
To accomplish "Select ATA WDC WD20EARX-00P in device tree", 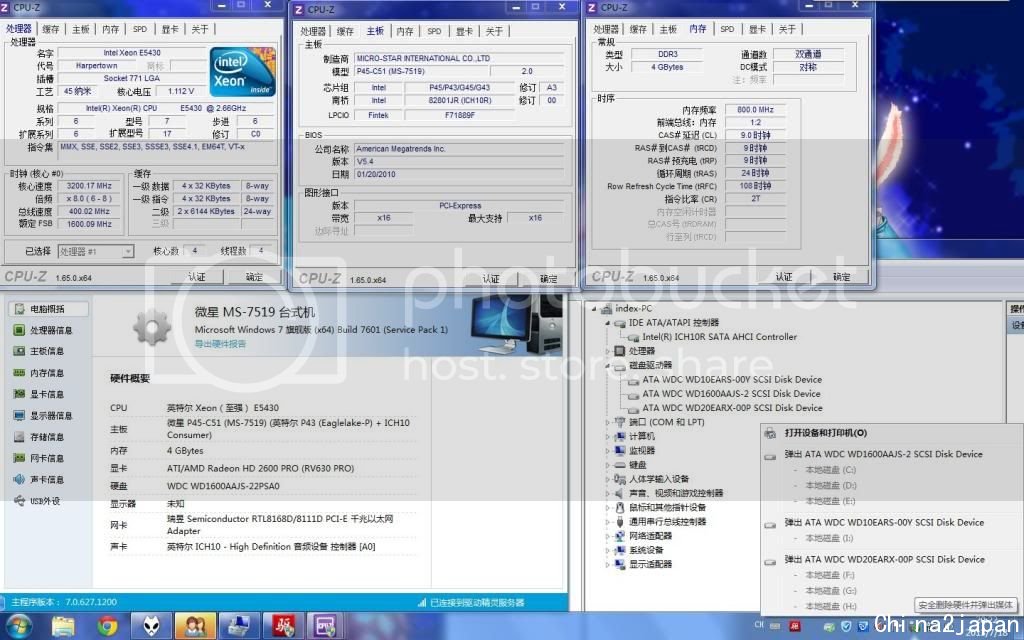I will (x=732, y=408).
